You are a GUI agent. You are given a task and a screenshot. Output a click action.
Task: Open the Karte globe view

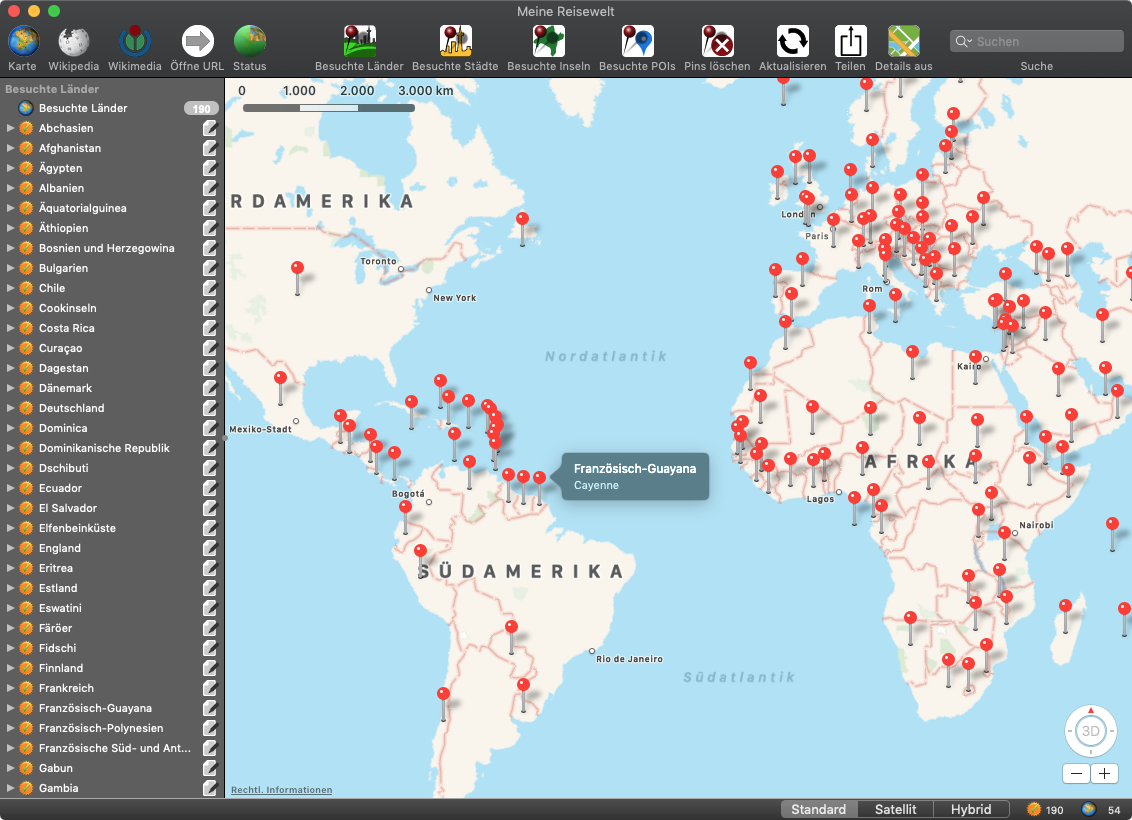(23, 42)
